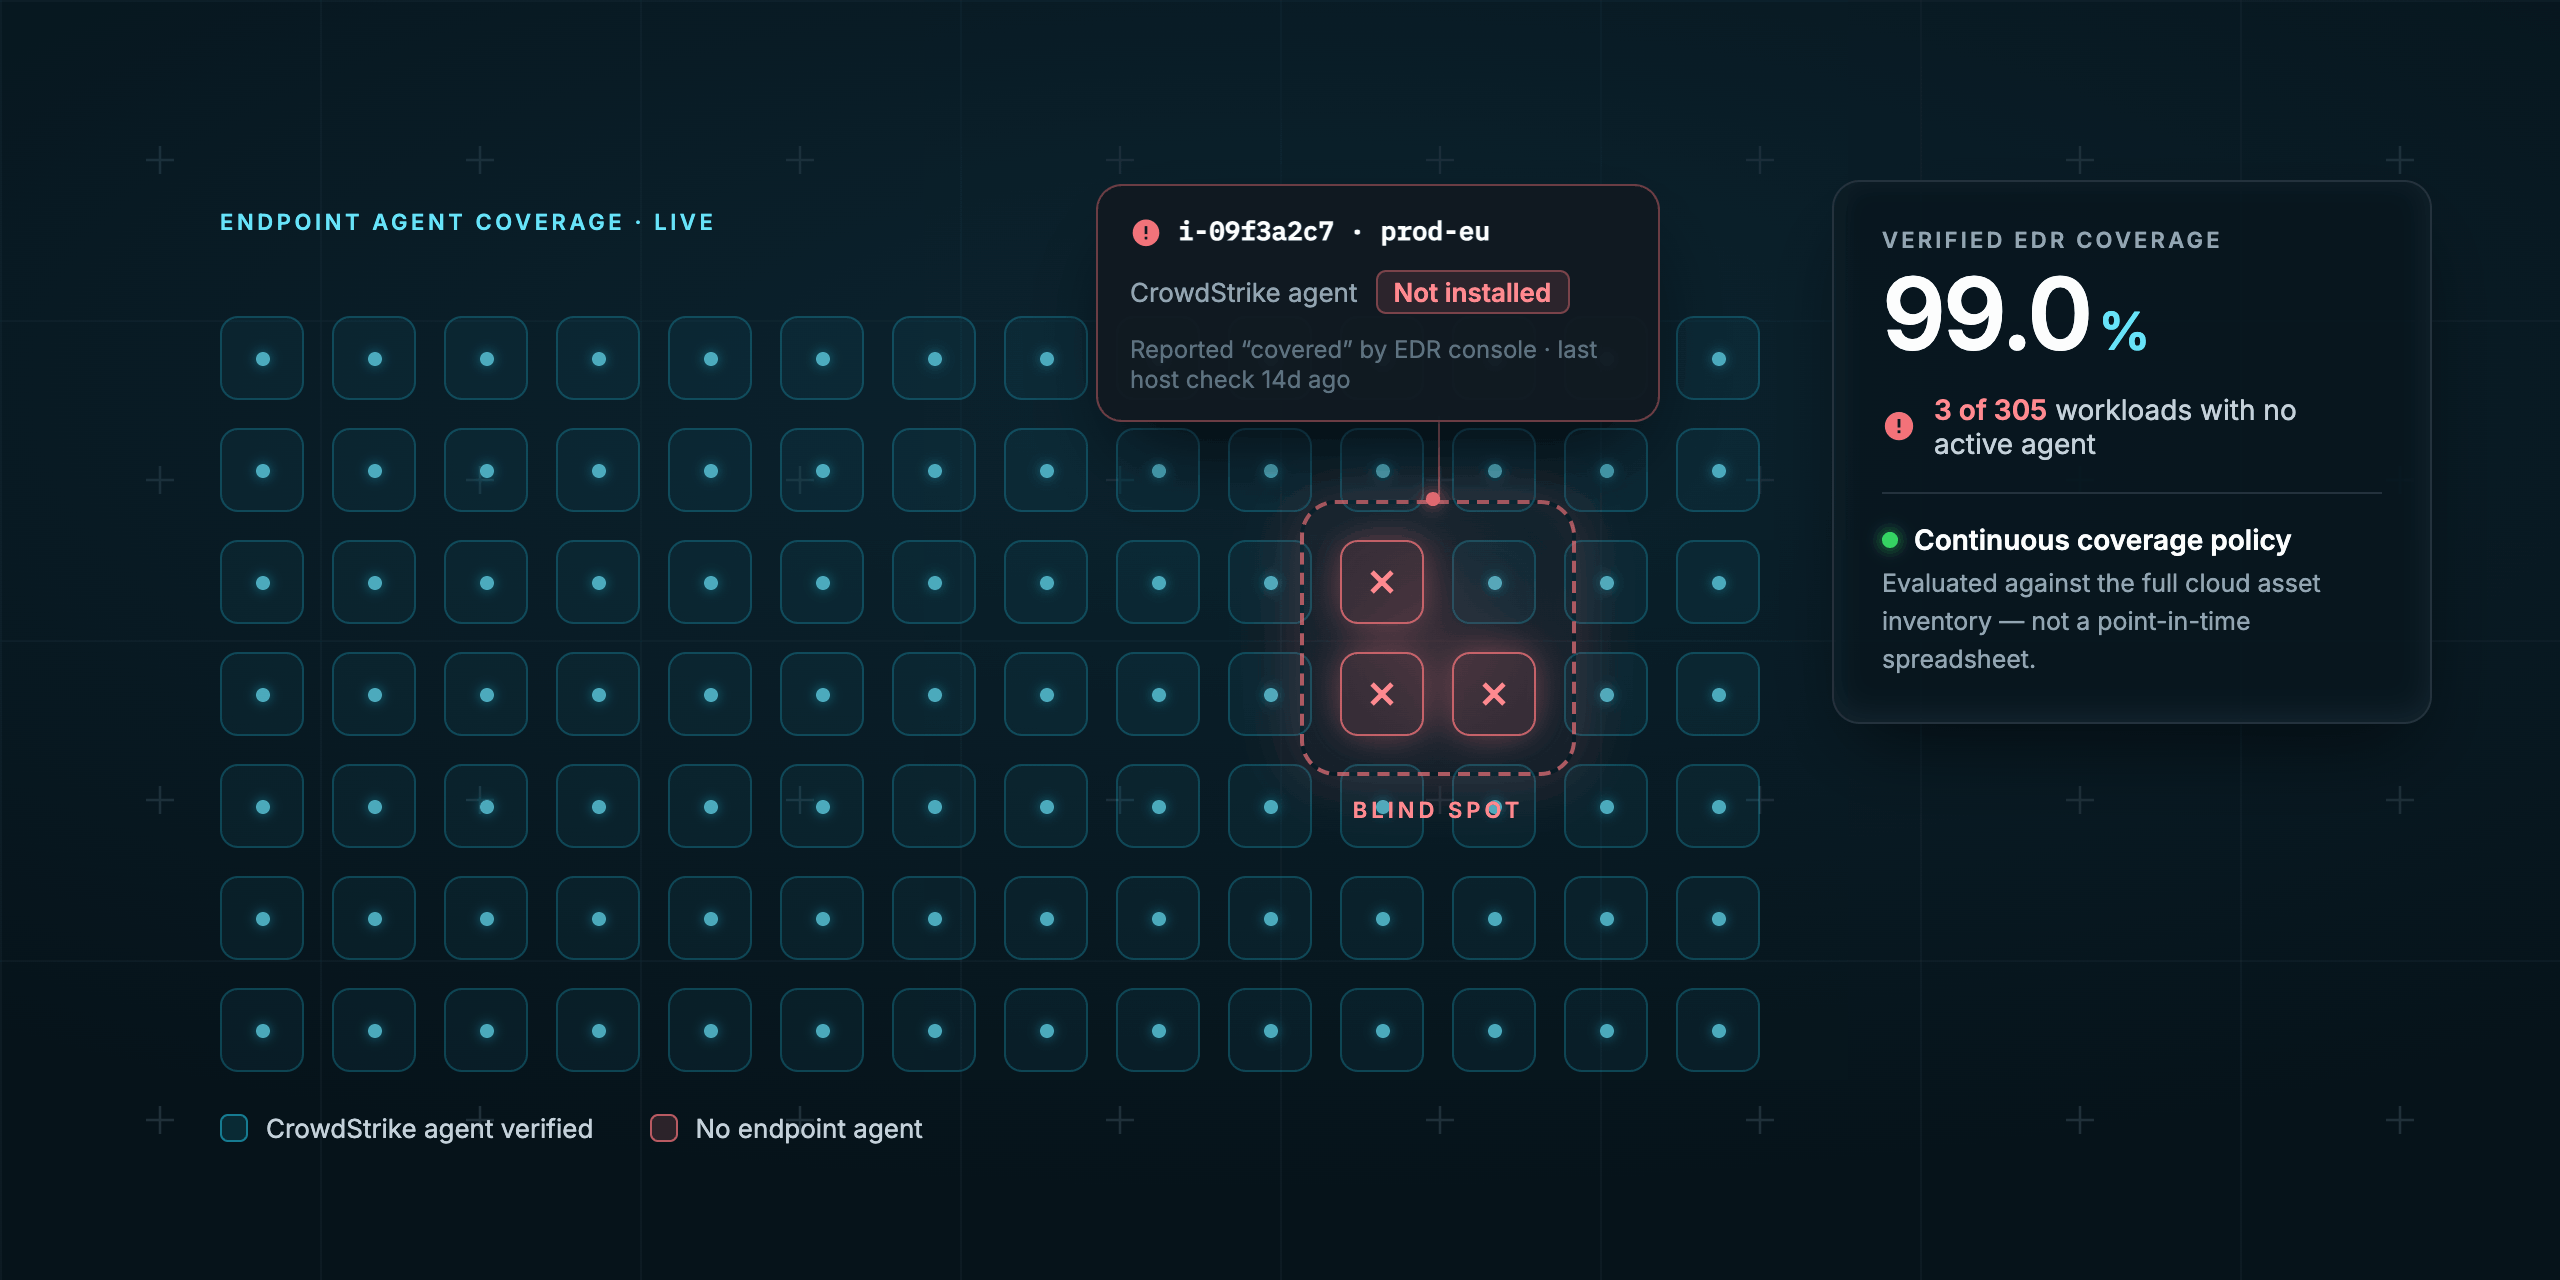Viewport: 2560px width, 1280px height.
Task: Click the red legend swatch for No endpoint agent
Action: [x=664, y=1128]
